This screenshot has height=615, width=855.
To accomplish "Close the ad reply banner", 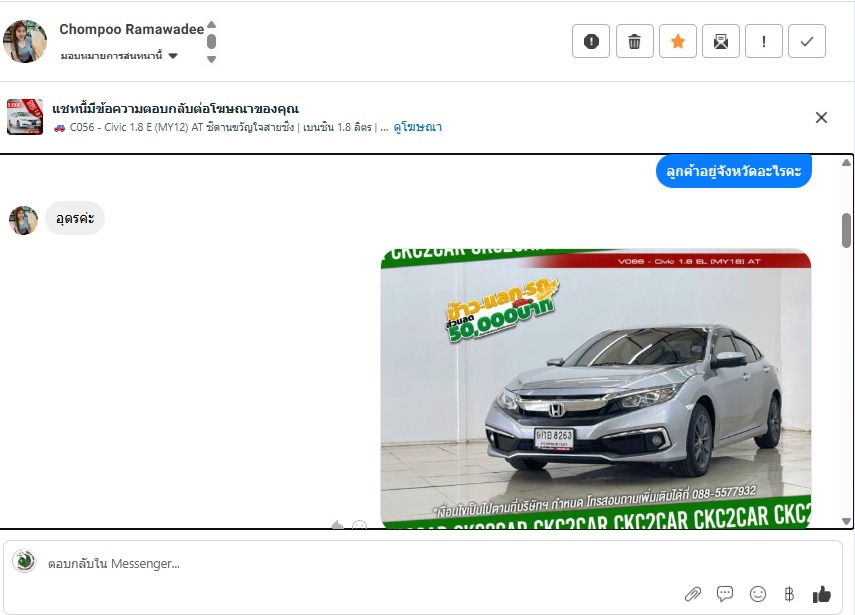I will tap(821, 117).
